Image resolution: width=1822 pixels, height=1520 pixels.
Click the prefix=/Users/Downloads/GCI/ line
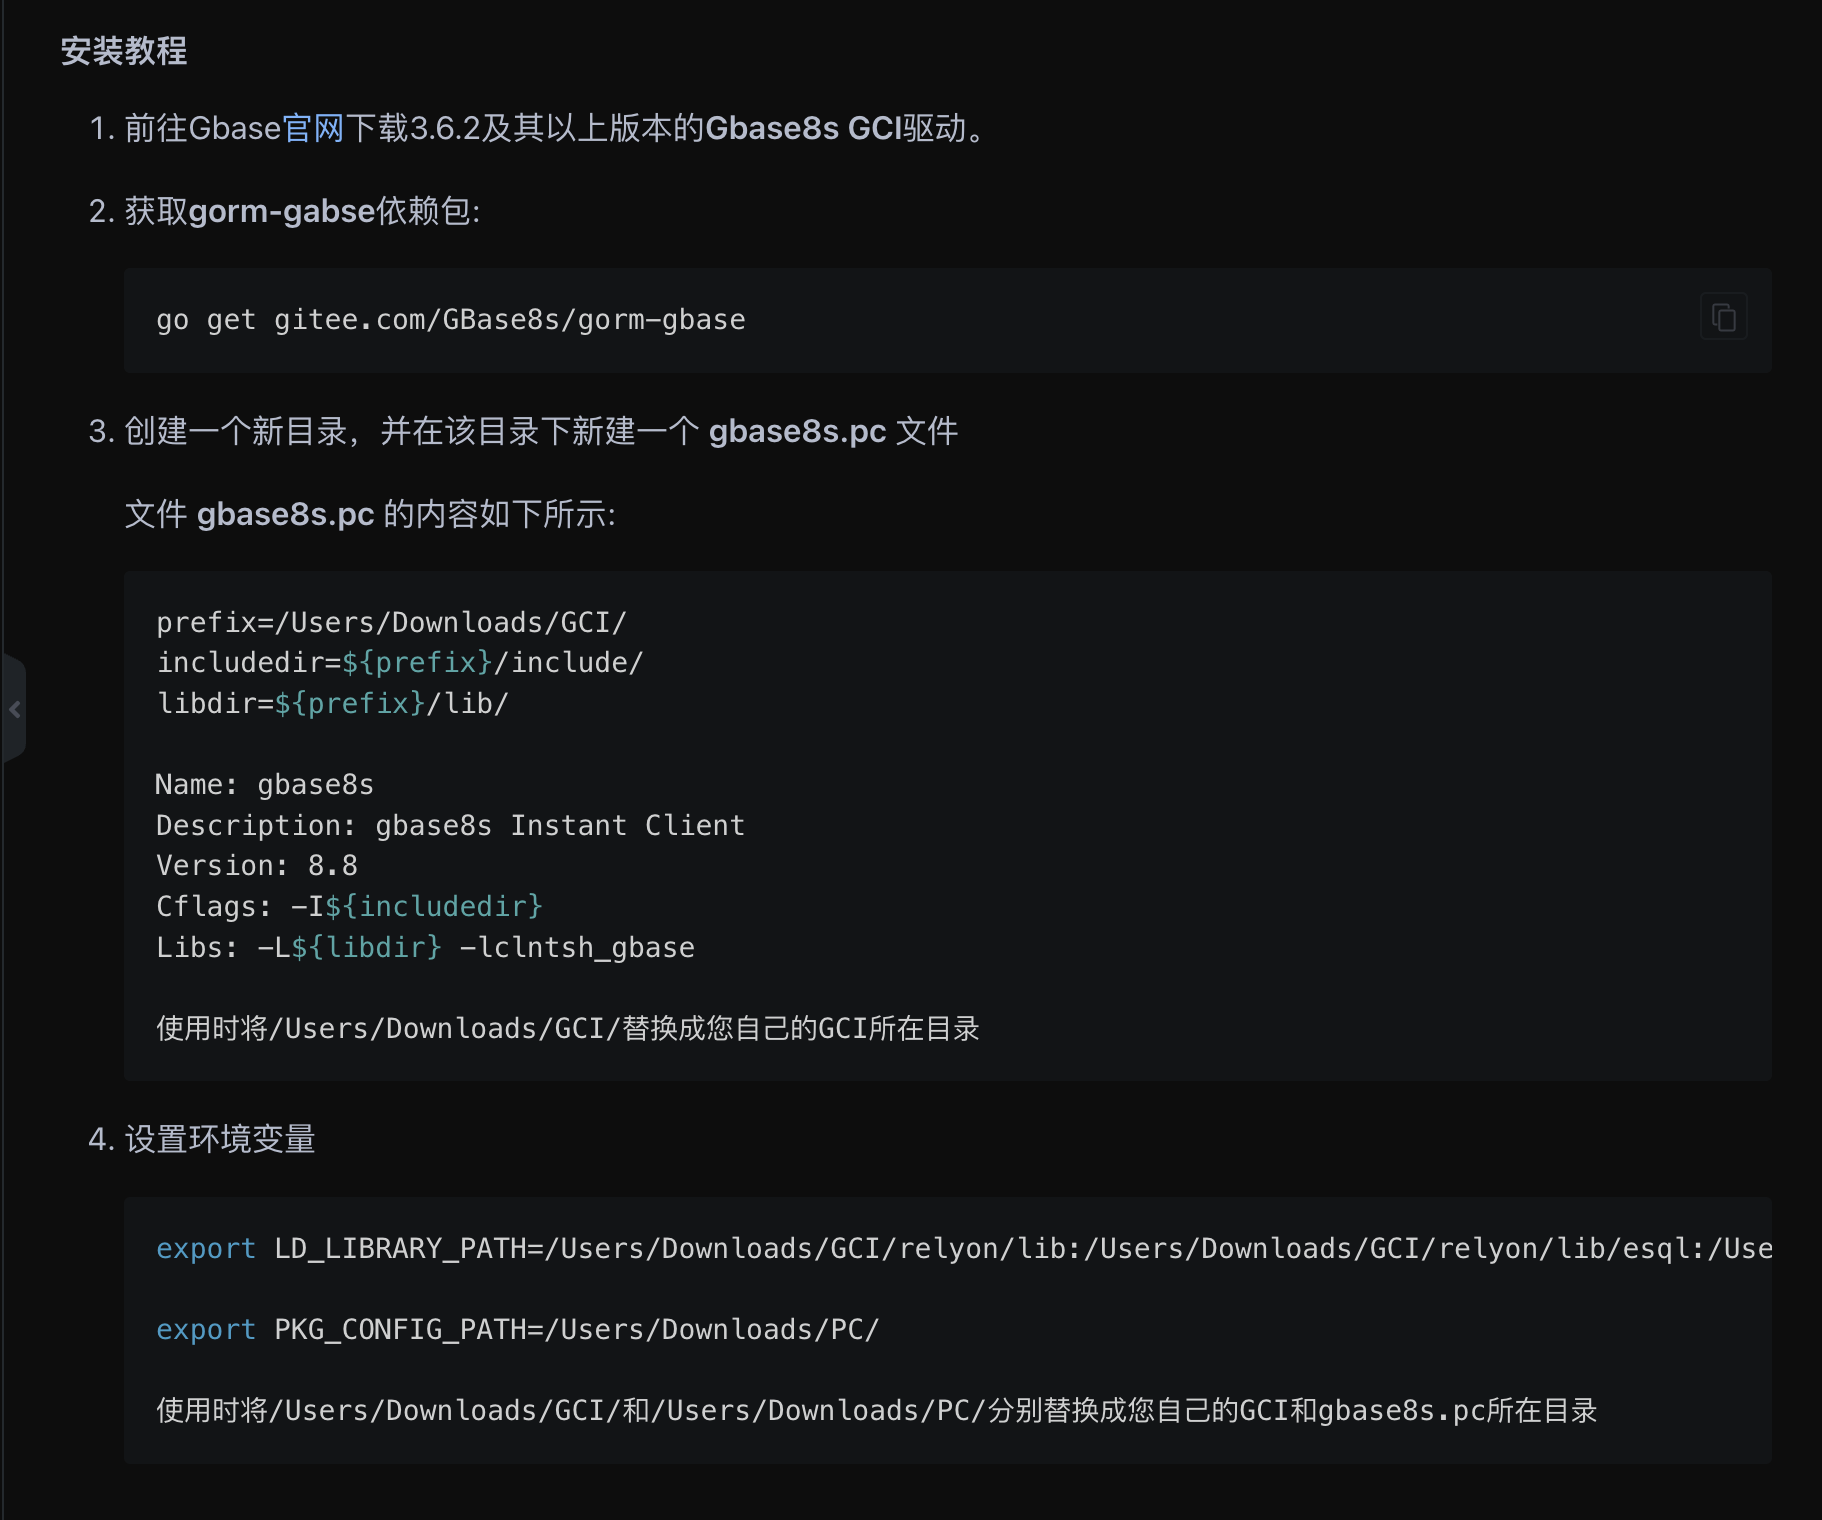(x=391, y=623)
